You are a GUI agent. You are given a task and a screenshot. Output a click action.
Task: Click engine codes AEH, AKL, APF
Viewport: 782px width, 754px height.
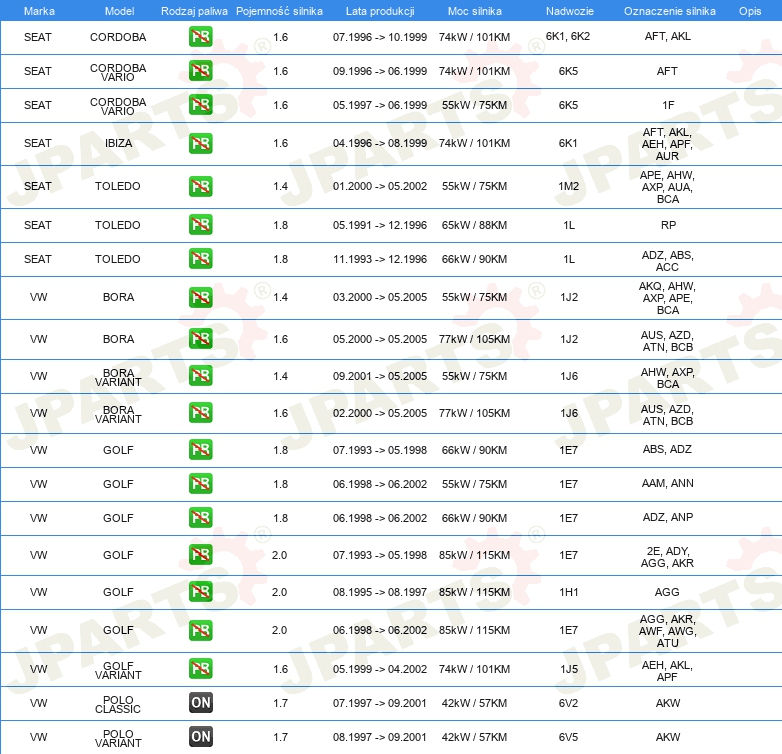coord(667,671)
